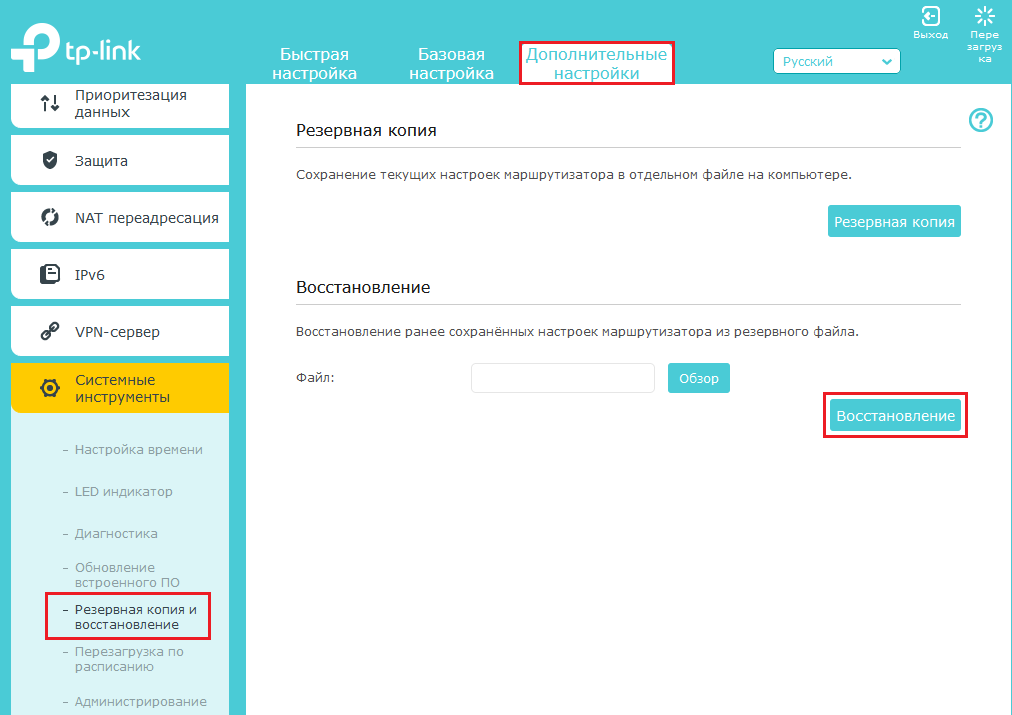This screenshot has height=715, width=1012.
Task: Select Администрирование submenu item
Action: 141,701
